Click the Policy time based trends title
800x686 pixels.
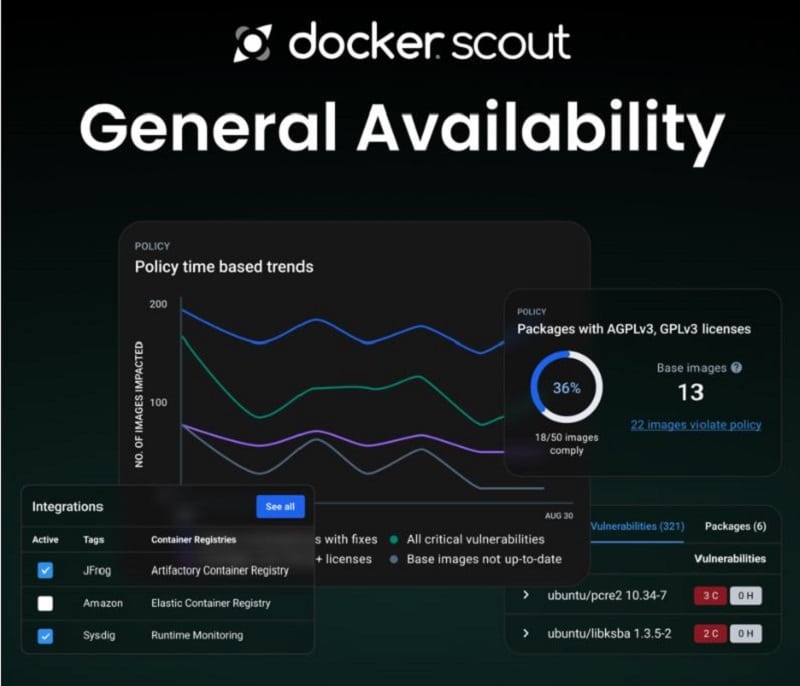[x=224, y=267]
